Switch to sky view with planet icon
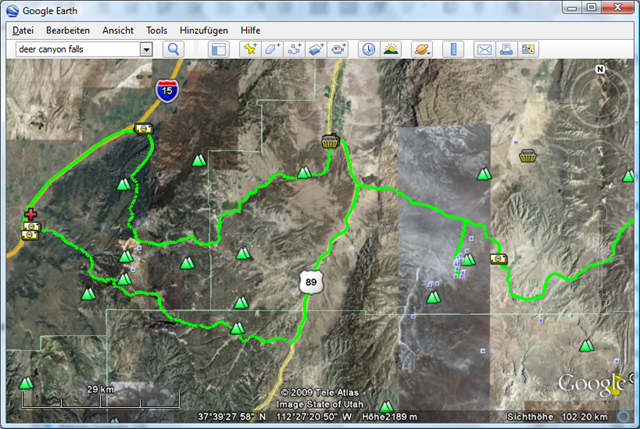 click(420, 49)
